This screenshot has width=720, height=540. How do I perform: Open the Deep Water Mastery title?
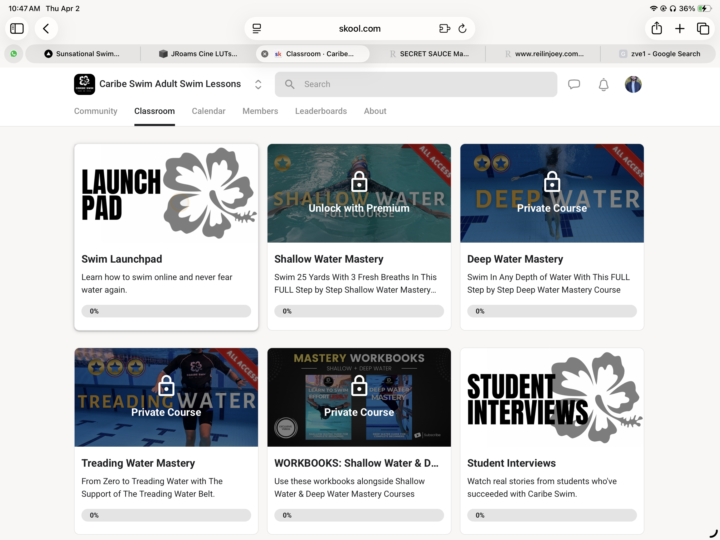[515, 259]
